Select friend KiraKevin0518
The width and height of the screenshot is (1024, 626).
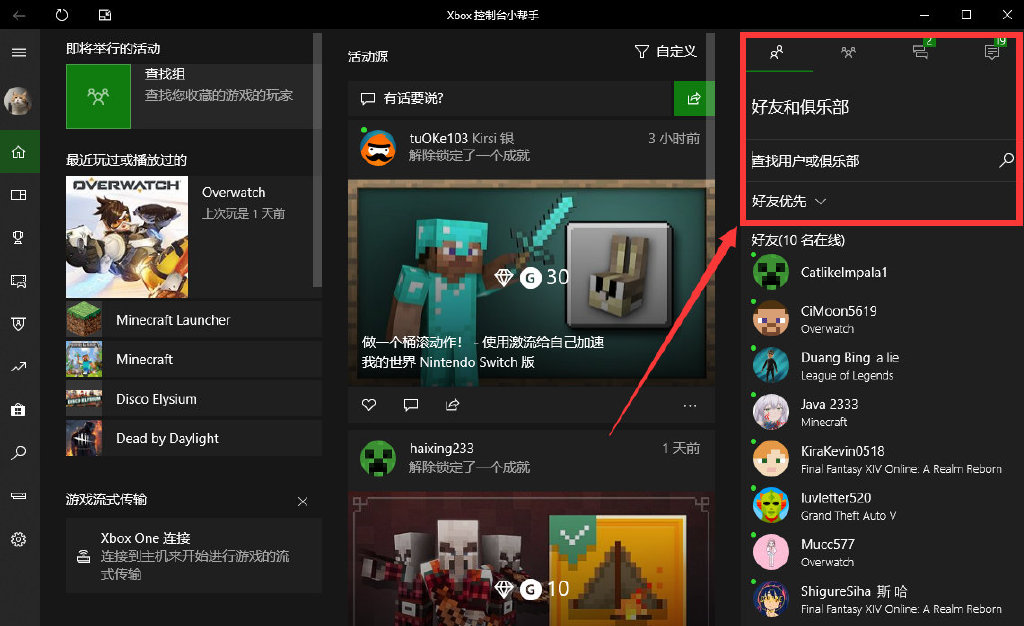pos(878,459)
